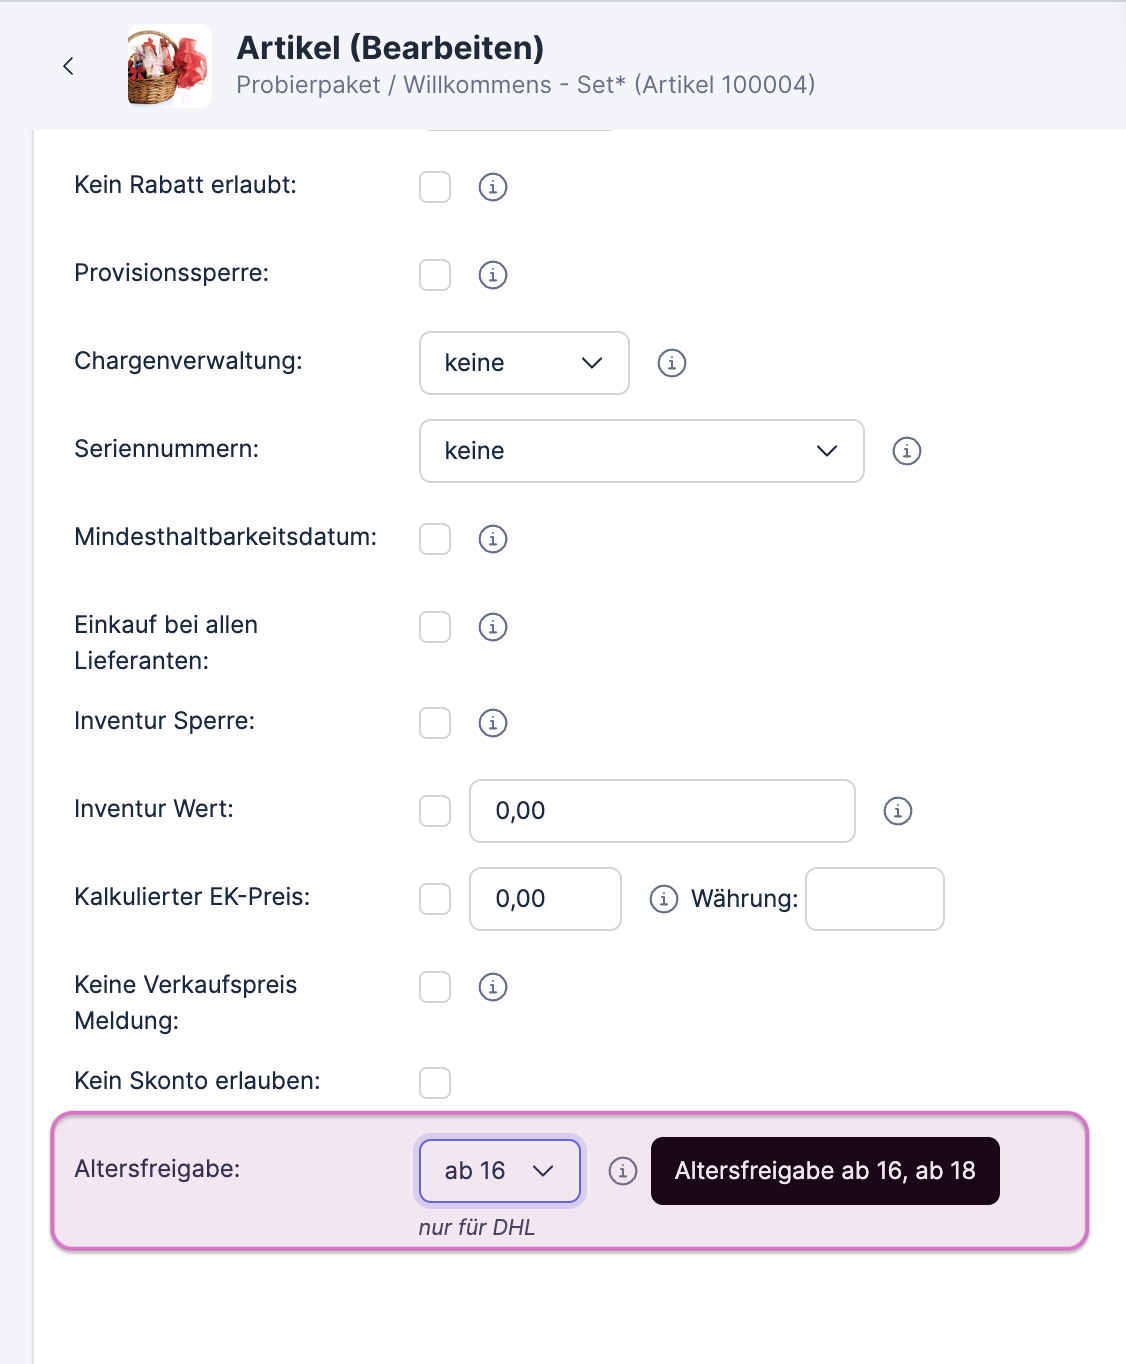Open the Altersfreigabe ab 16 dropdown
Screen dimensions: 1126x1364
tap(499, 1171)
